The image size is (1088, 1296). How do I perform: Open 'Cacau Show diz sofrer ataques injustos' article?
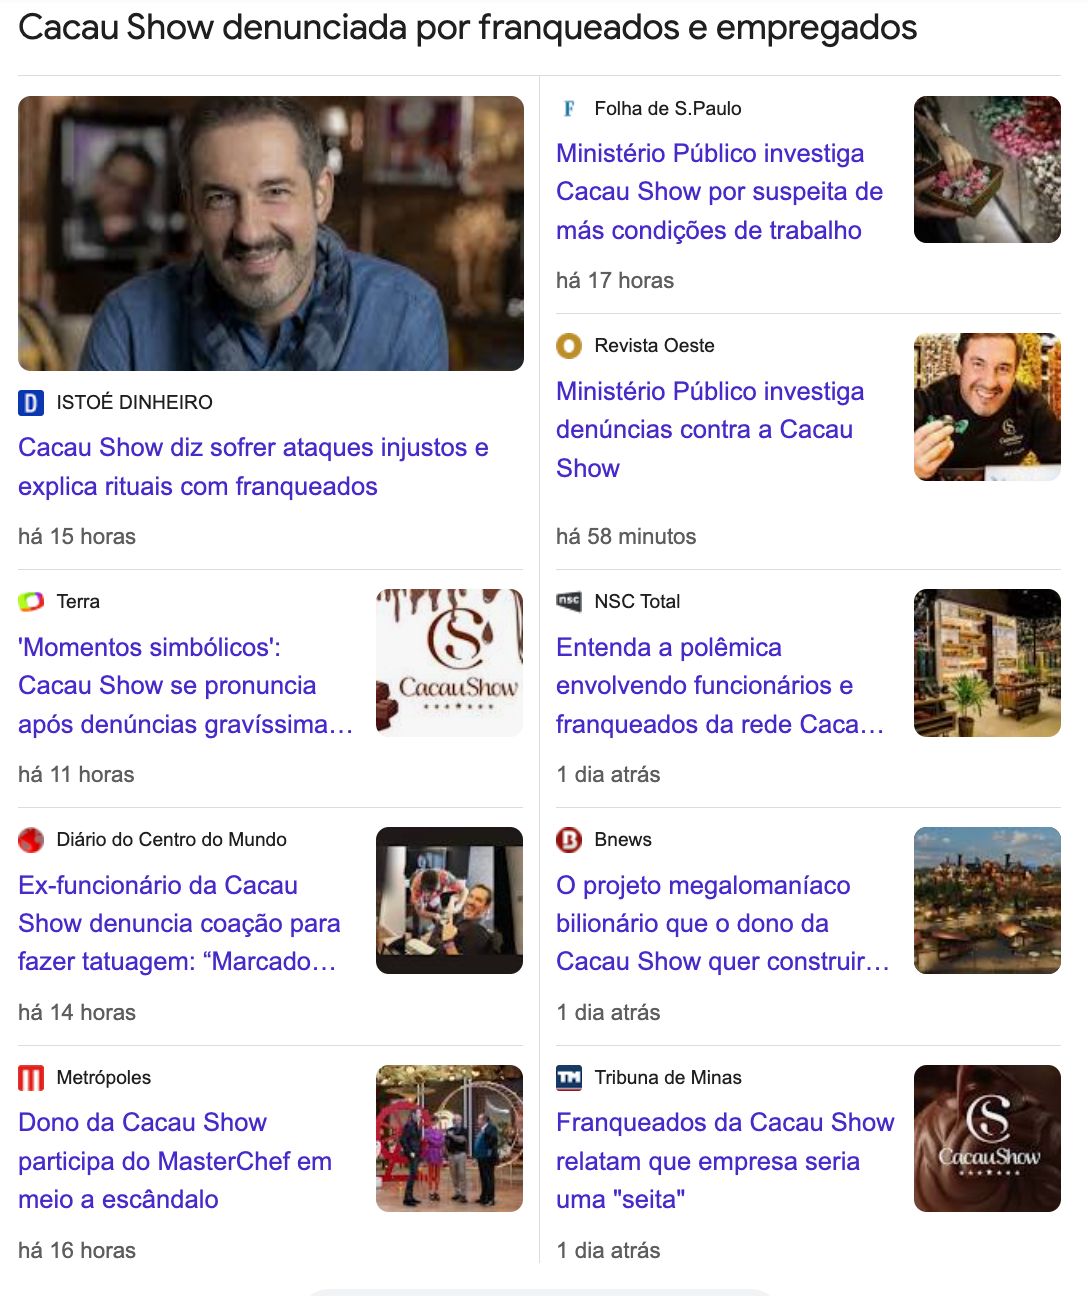coord(253,467)
